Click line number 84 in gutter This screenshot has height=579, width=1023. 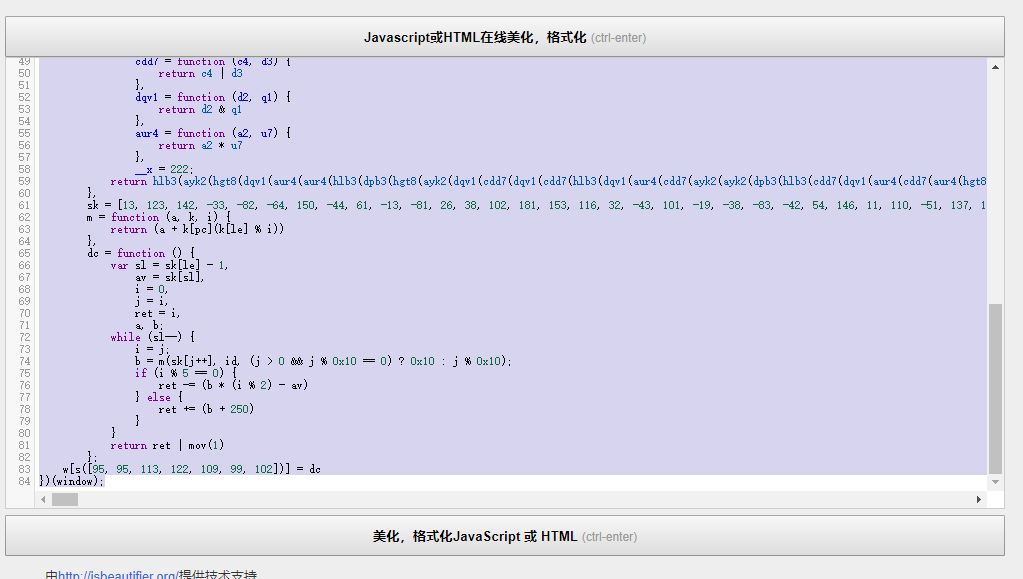point(24,481)
